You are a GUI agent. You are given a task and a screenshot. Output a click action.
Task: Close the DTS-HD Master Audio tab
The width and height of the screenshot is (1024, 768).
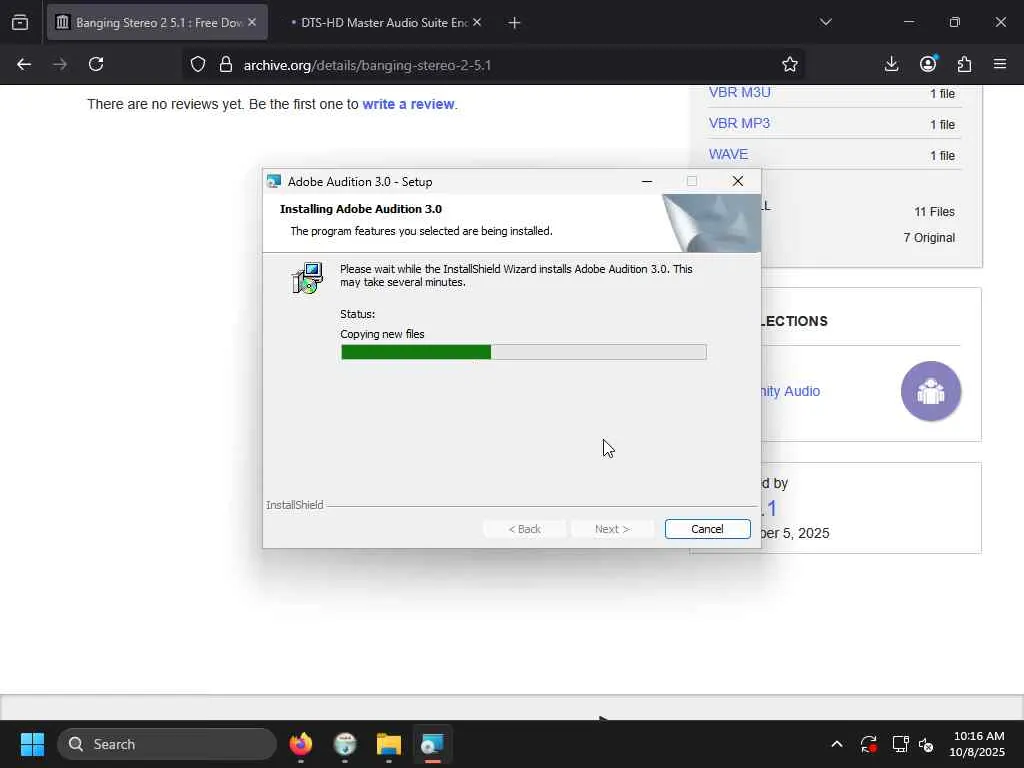click(477, 22)
